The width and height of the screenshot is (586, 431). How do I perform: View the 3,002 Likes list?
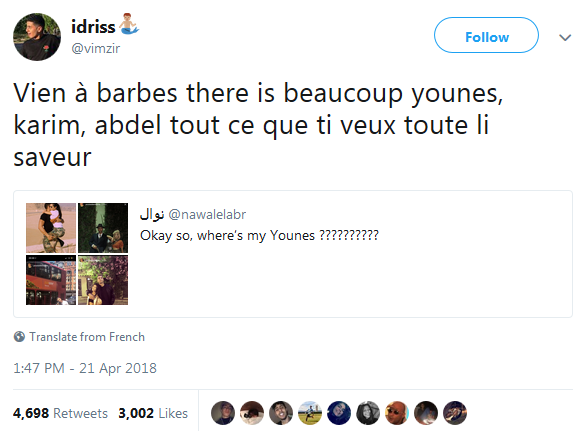[153, 413]
